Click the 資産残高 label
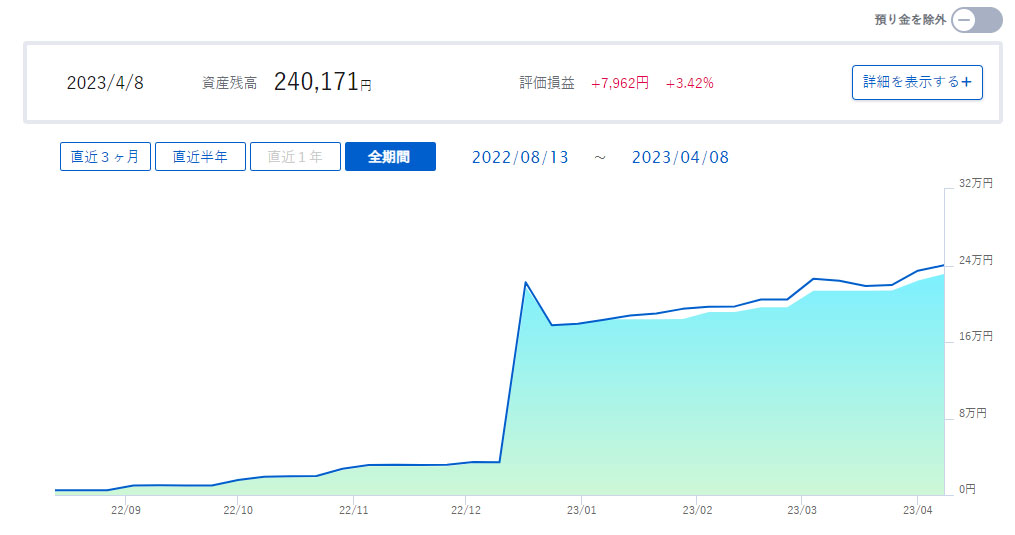Viewport: 1015px width, 535px height. point(229,84)
